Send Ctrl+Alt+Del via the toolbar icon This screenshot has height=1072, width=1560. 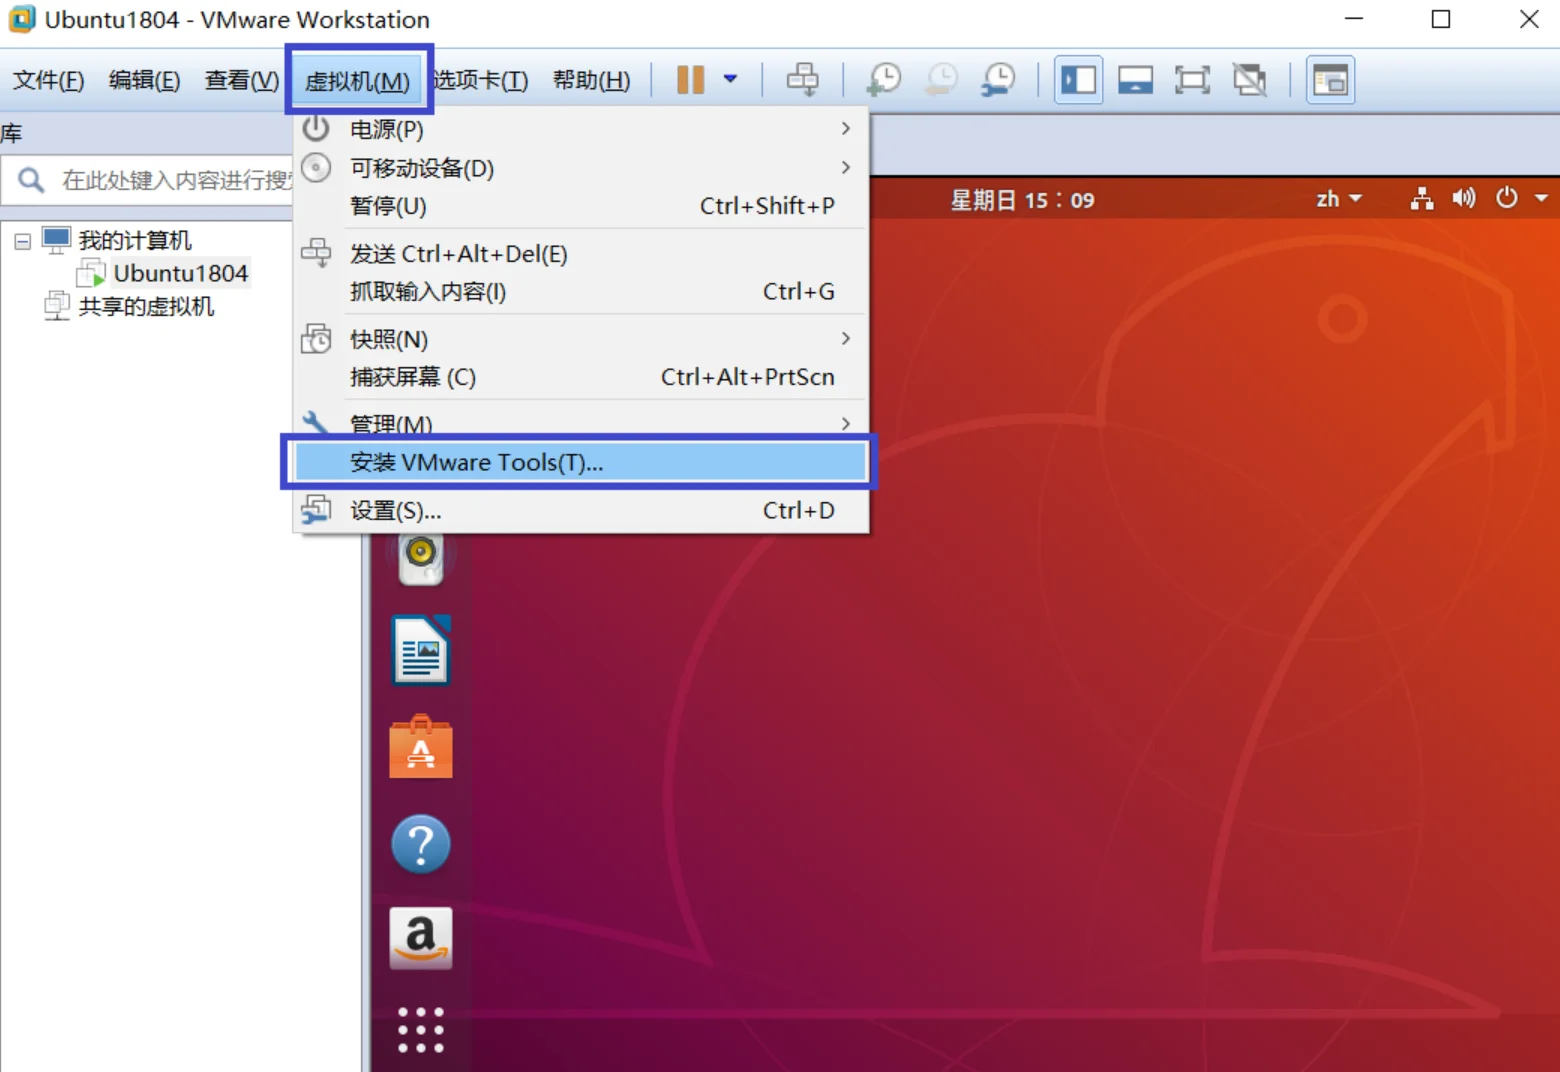click(803, 79)
